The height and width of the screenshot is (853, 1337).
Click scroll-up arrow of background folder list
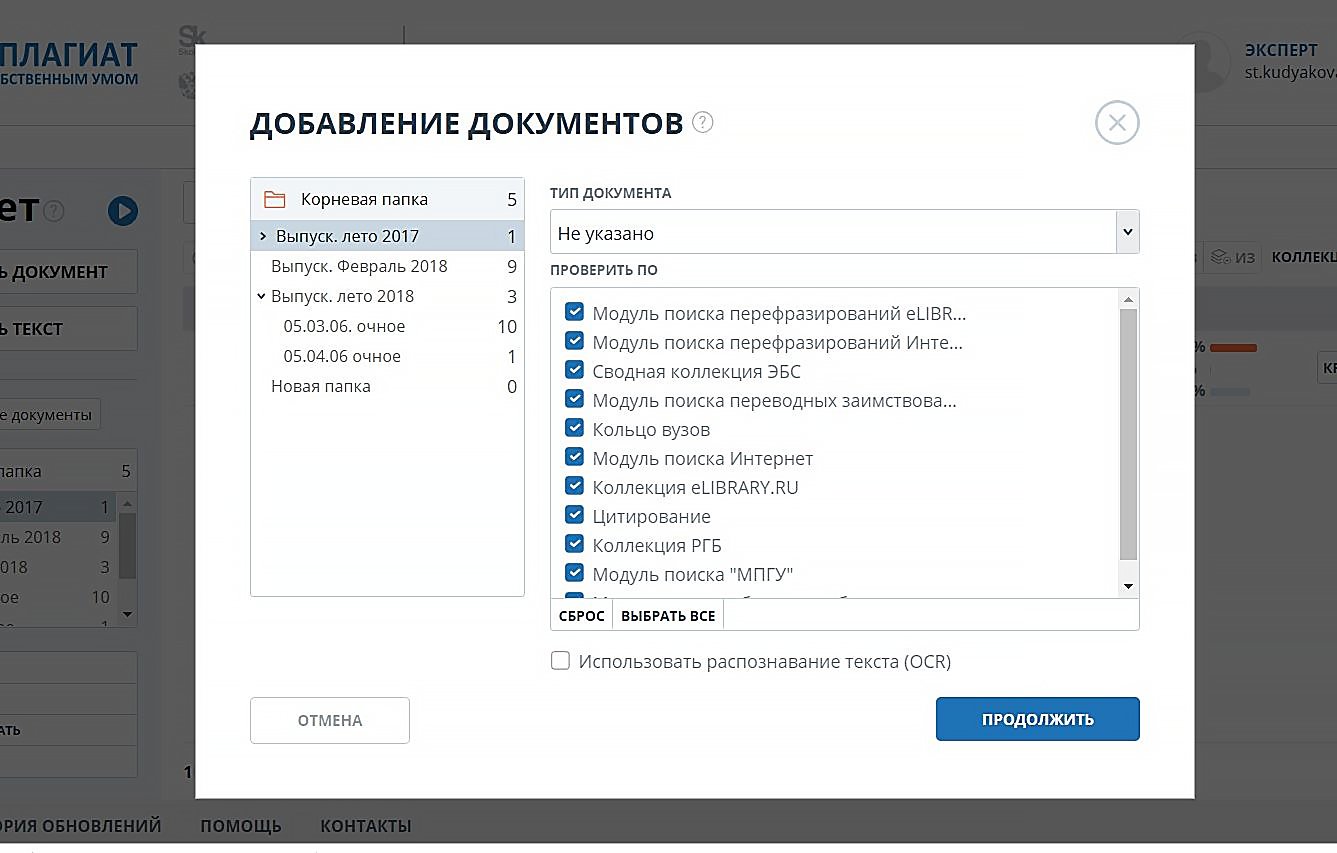tap(127, 503)
